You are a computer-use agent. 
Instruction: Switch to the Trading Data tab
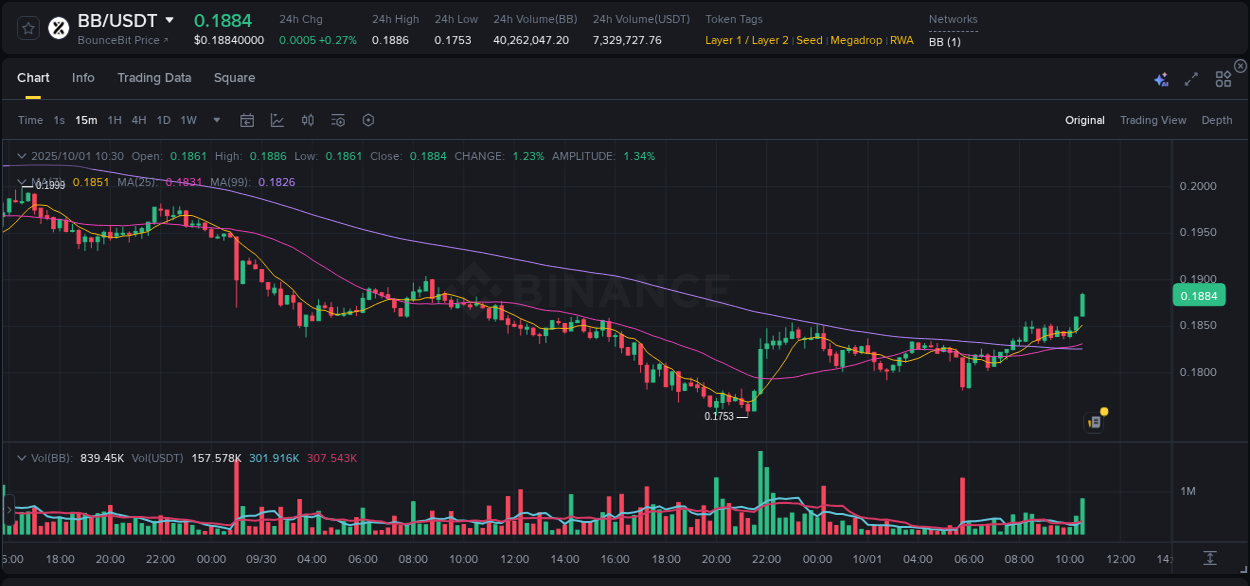pyautogui.click(x=154, y=77)
